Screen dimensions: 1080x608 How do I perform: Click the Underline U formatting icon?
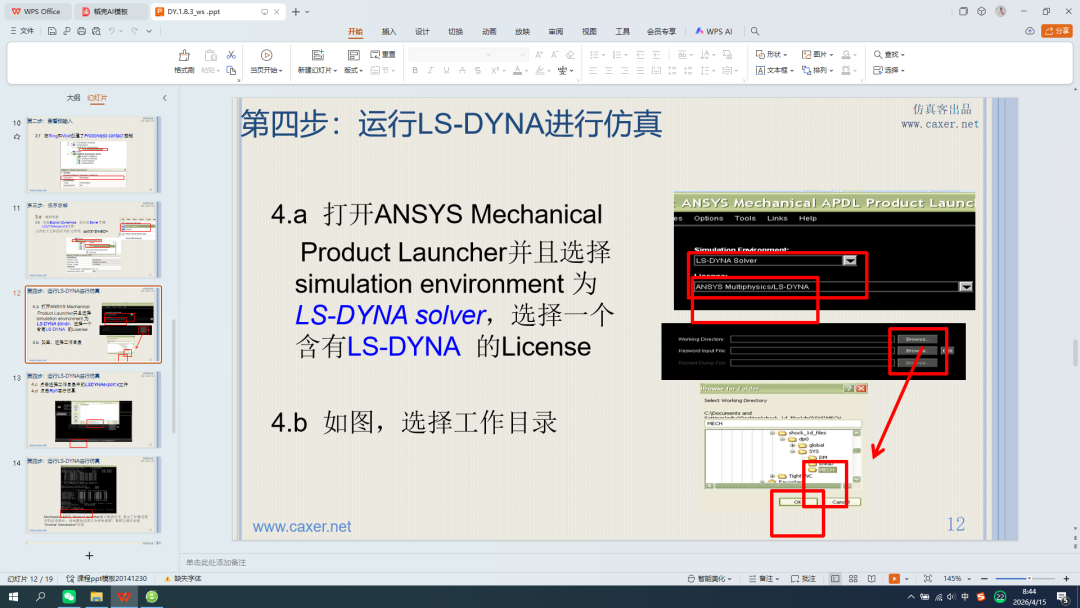tap(446, 70)
